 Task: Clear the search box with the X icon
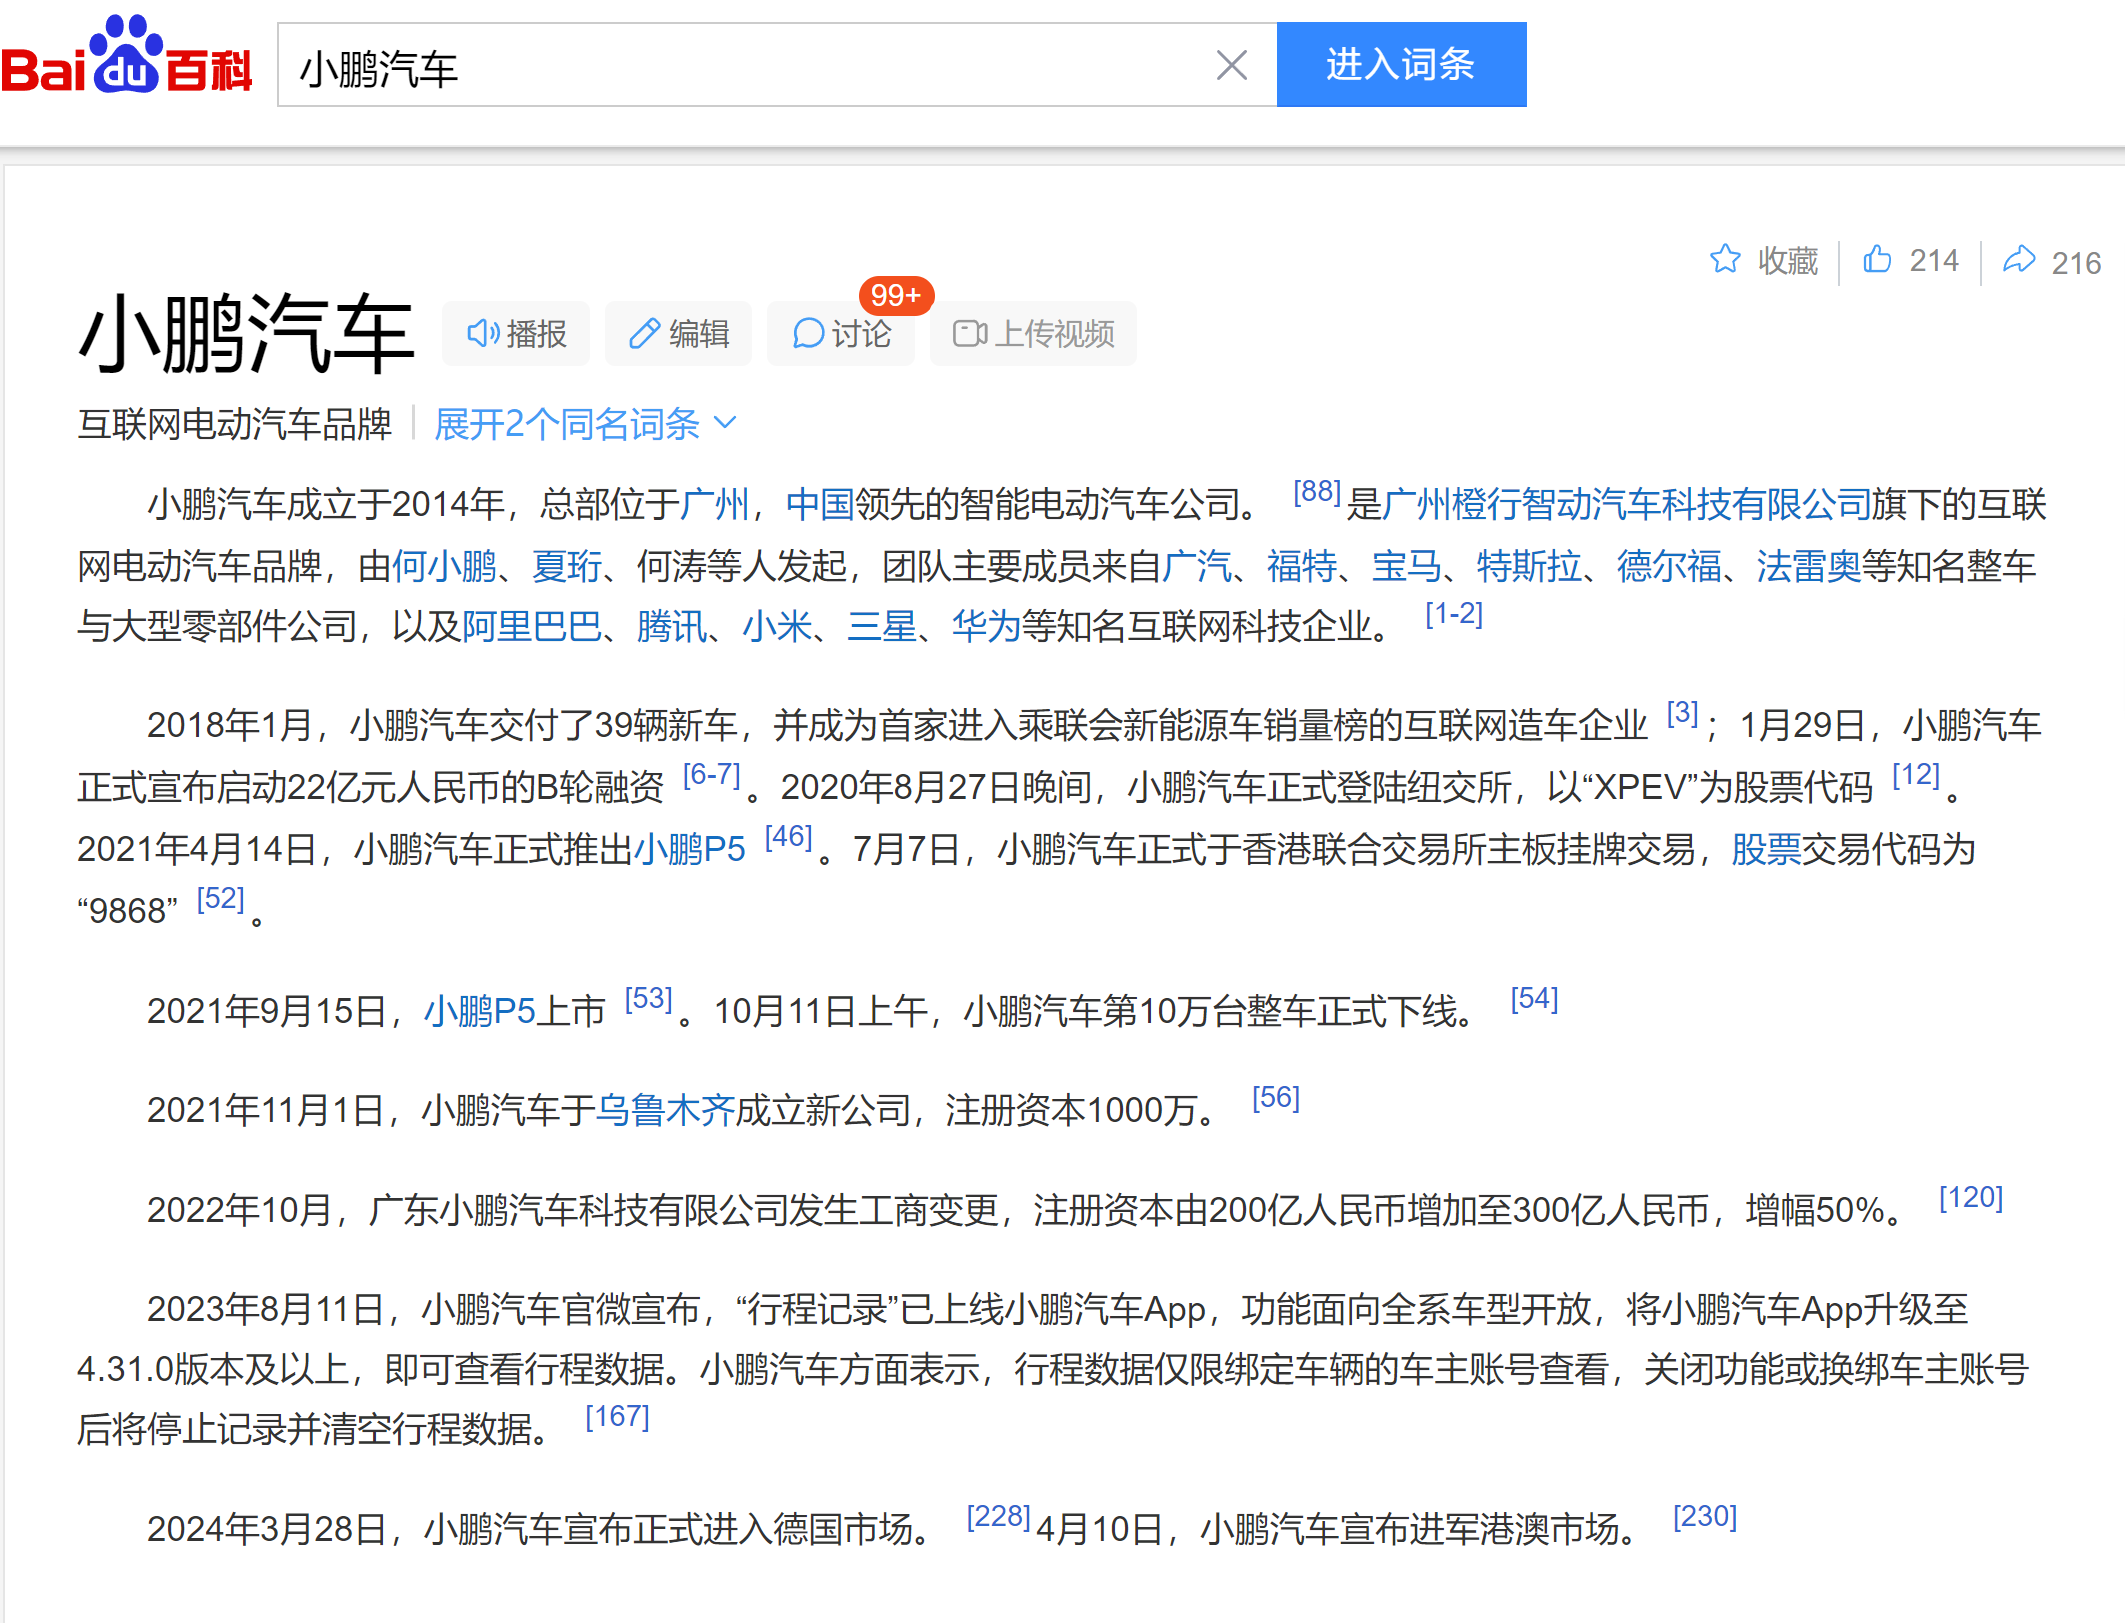click(1231, 65)
